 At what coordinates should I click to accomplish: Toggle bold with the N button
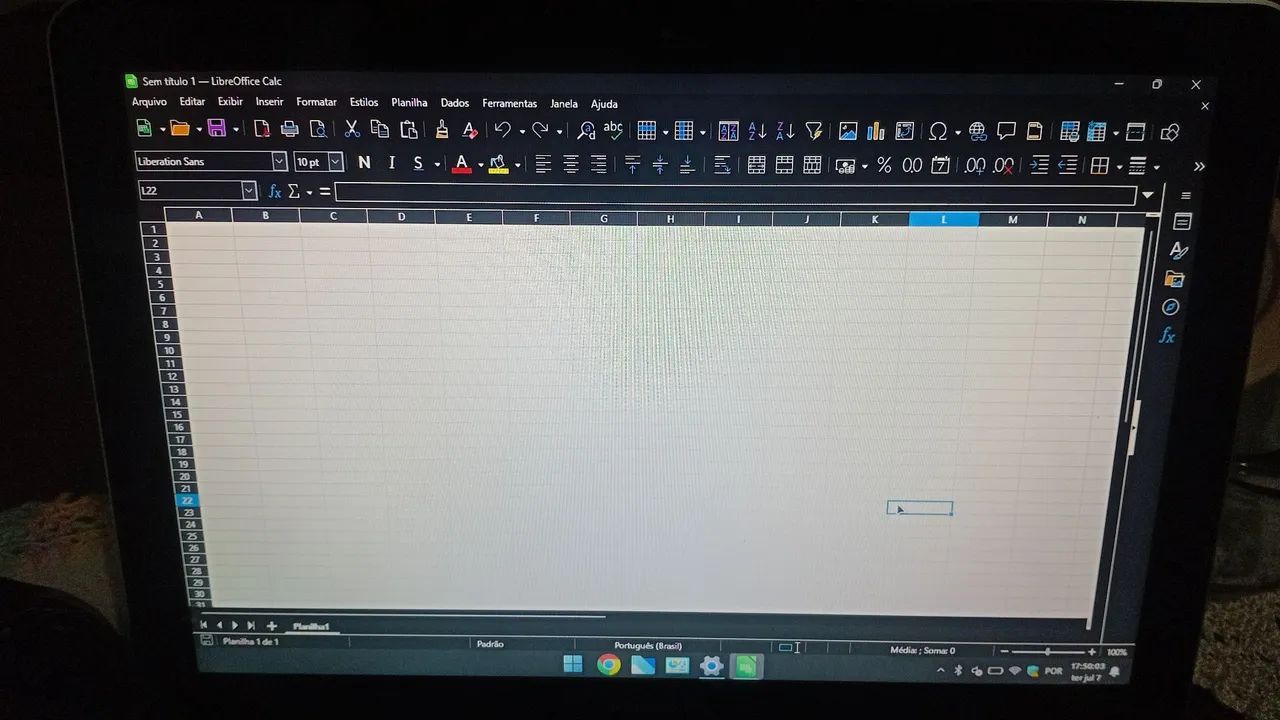pyautogui.click(x=364, y=162)
